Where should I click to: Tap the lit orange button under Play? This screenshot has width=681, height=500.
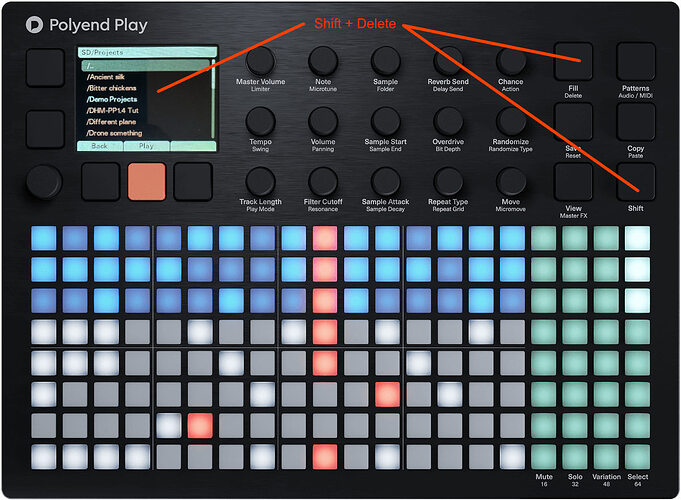147,182
